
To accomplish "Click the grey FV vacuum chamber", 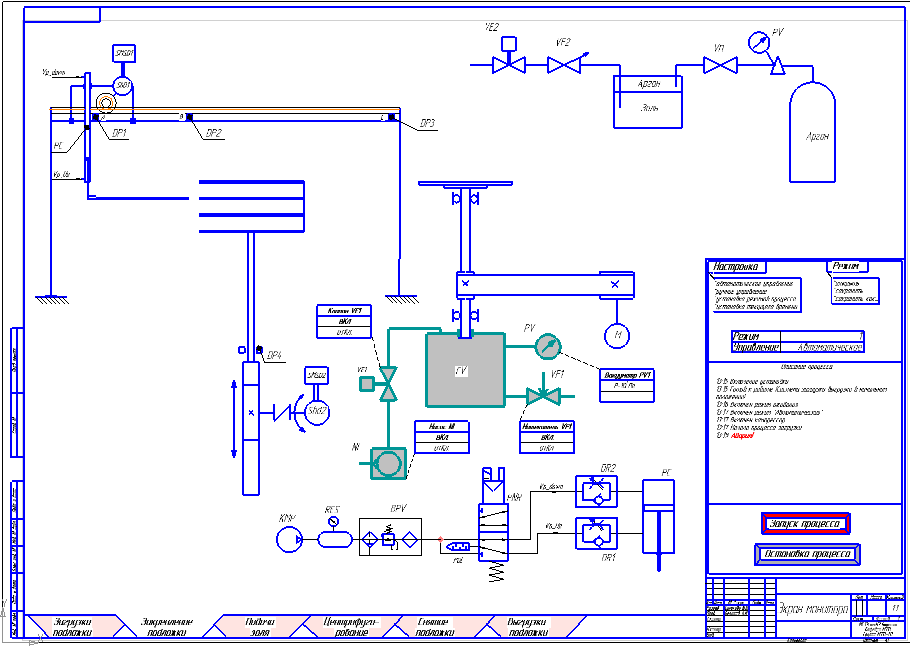I will pyautogui.click(x=465, y=370).
